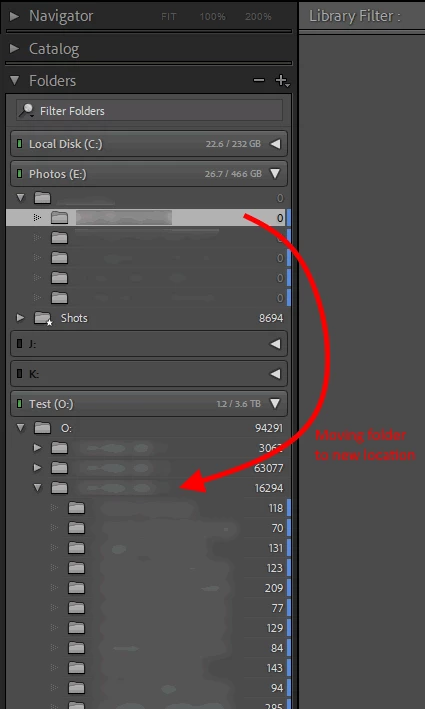Click green status light on Photos (E:)
Screen dimensions: 425x709
pyautogui.click(x=19, y=174)
